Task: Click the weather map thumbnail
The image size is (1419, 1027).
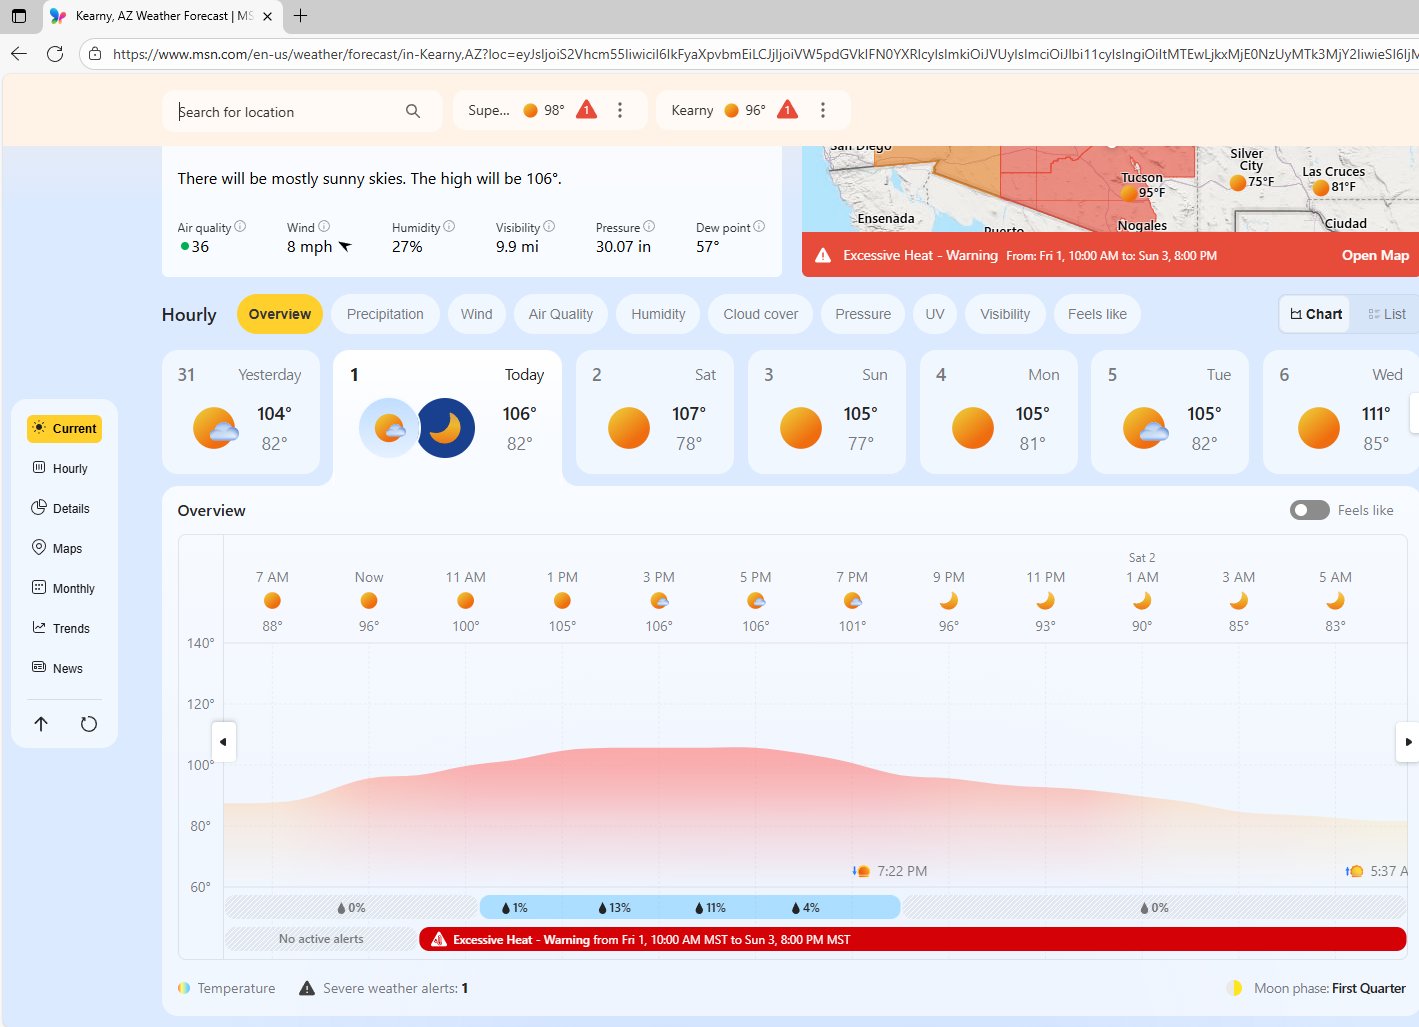Action: coord(1110,189)
